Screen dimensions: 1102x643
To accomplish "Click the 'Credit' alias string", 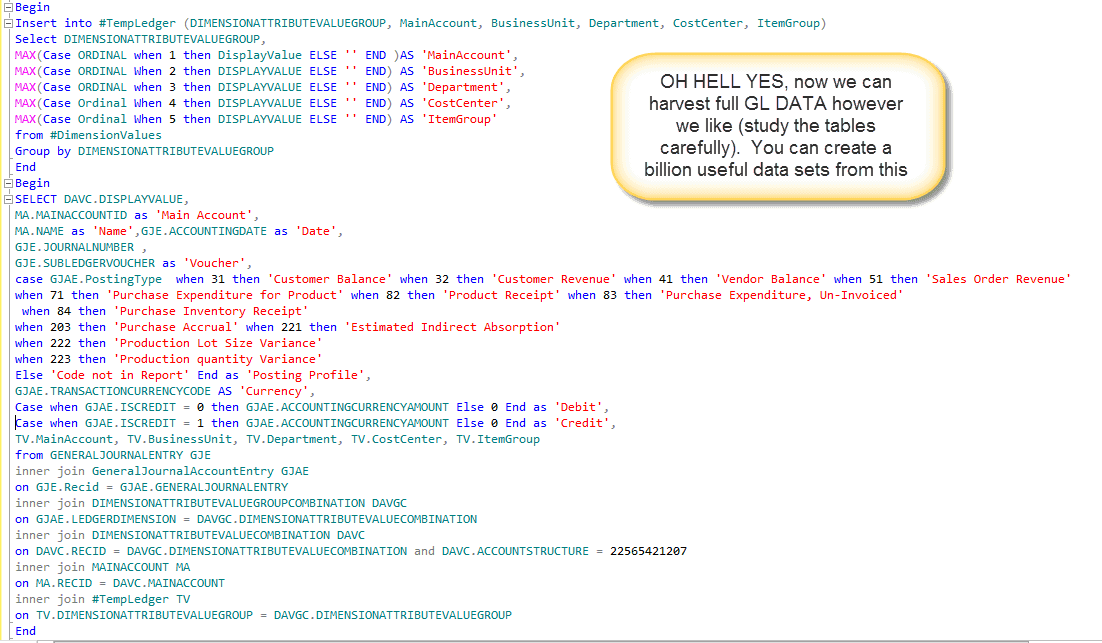I will point(582,423).
